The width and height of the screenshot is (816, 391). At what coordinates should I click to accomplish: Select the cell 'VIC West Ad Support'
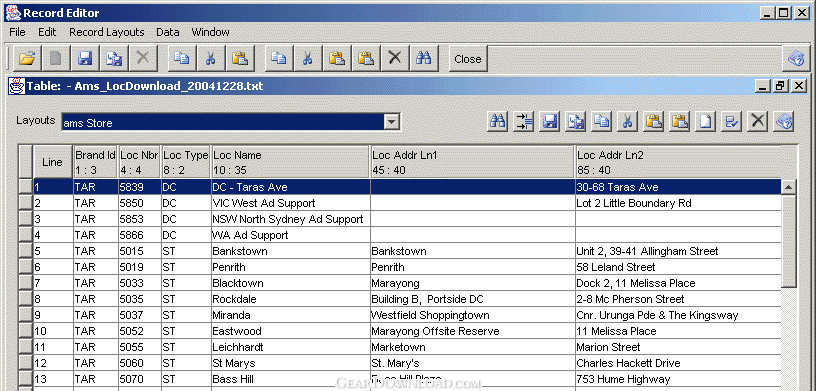click(290, 203)
